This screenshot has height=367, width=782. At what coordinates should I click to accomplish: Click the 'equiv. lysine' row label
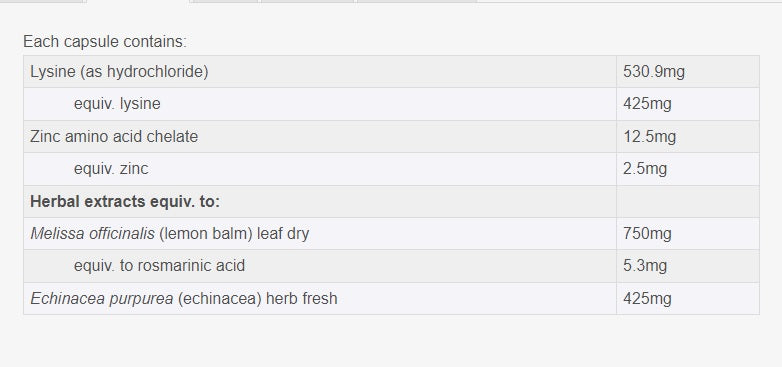coord(117,104)
